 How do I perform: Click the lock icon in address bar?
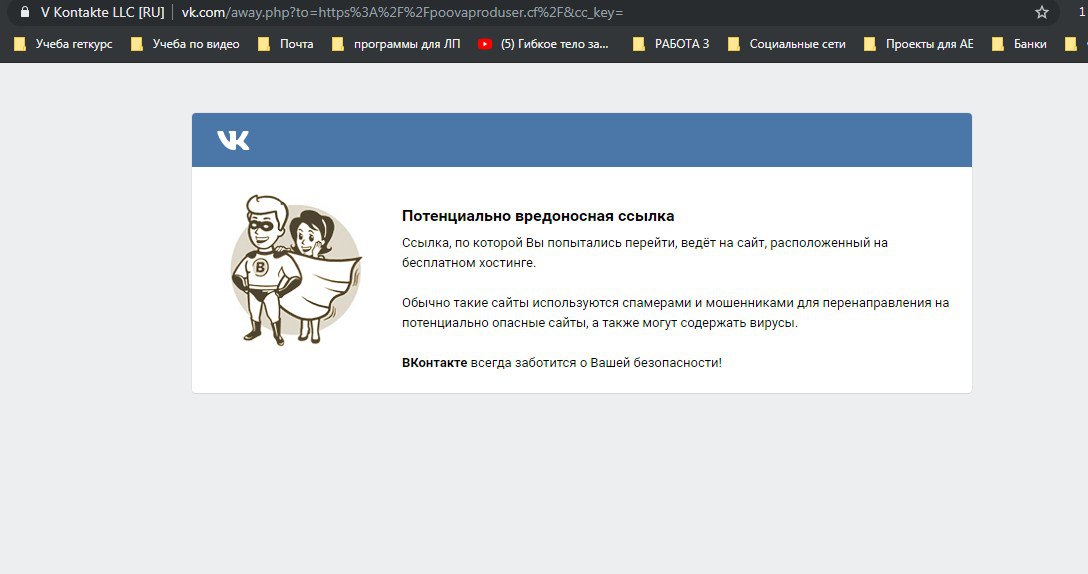pos(25,12)
